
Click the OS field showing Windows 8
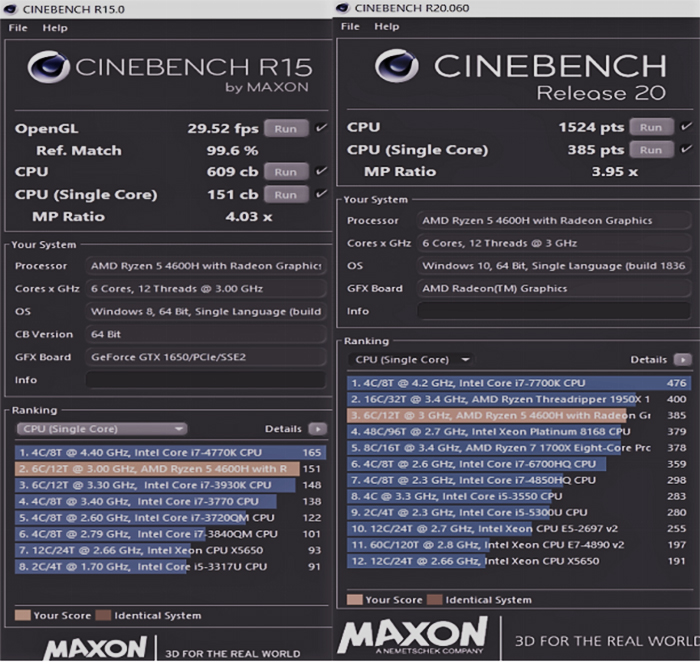coord(206,311)
